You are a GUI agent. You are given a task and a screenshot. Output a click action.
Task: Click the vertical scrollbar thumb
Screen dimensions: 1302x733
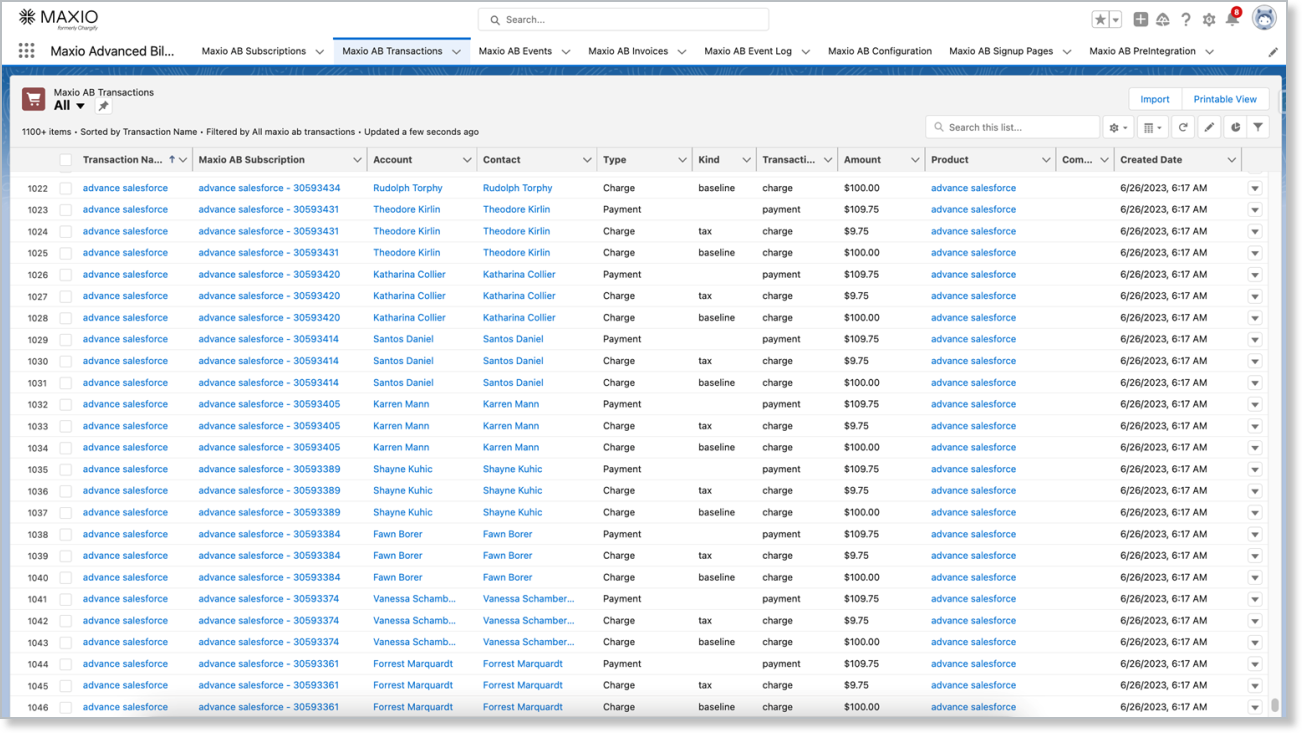click(x=1275, y=705)
